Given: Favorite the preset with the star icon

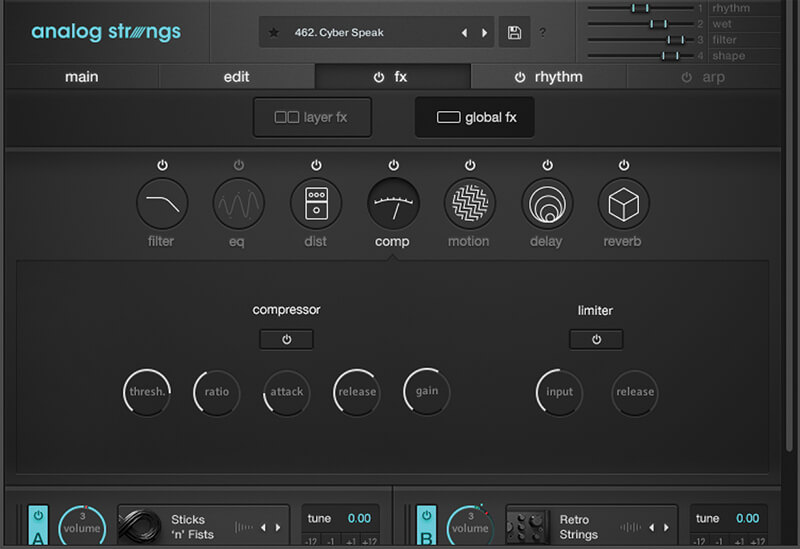Looking at the screenshot, I should tap(273, 33).
